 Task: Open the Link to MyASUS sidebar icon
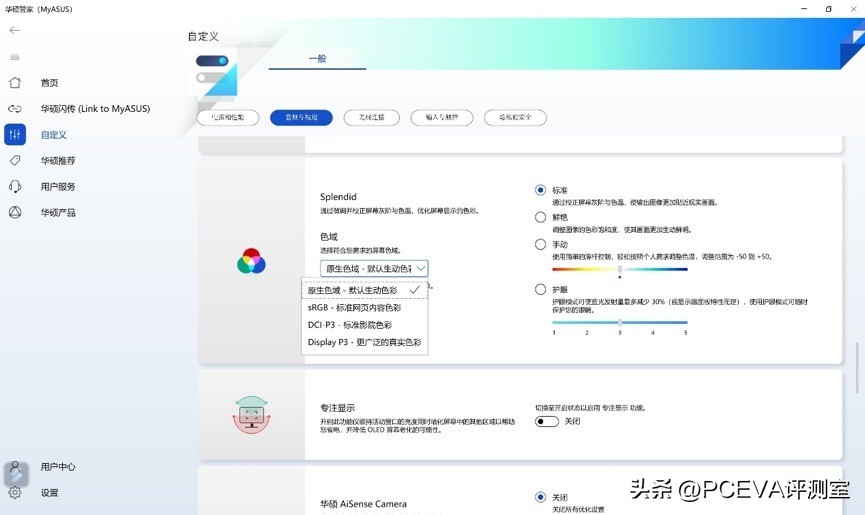[x=15, y=109]
